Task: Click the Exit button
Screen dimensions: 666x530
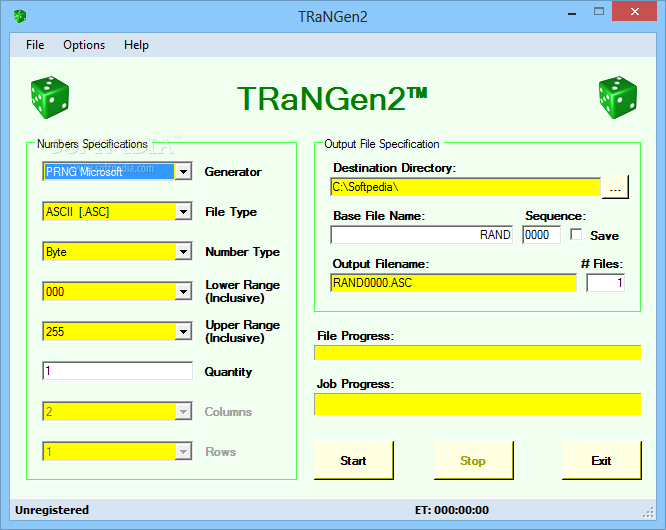Action: point(601,460)
